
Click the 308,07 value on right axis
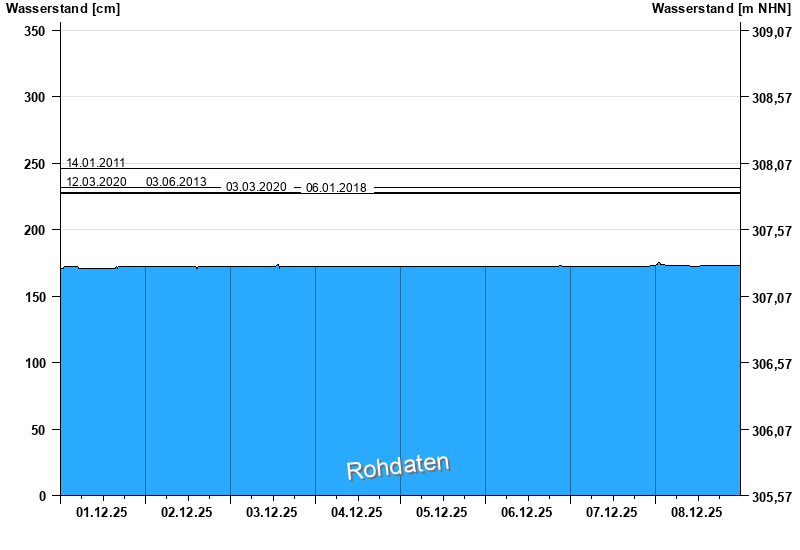click(x=772, y=165)
